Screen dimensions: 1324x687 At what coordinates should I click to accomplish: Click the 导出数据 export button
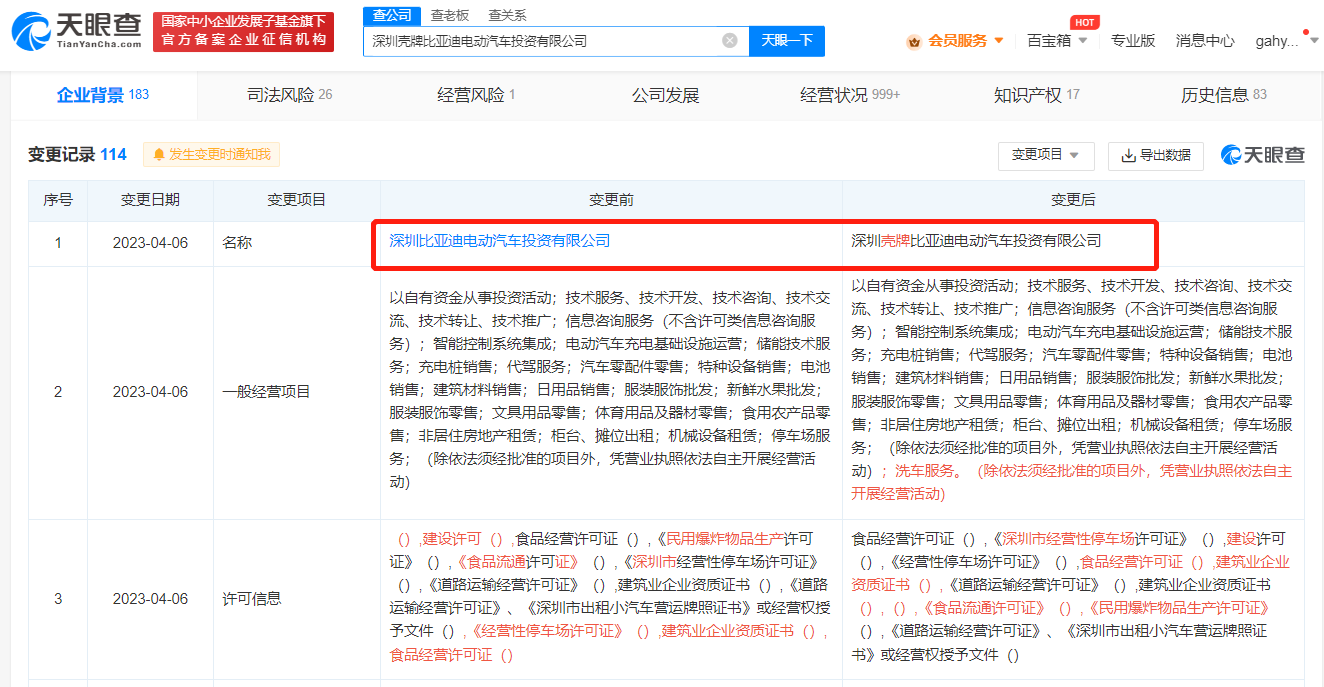coord(1155,155)
